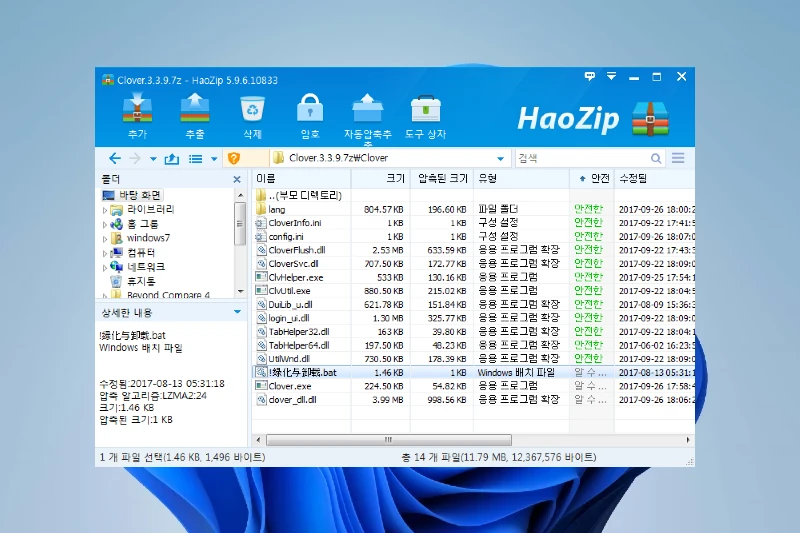Screen dimensions: 800x533
Task: Click the 추출 (Extract) toolbar icon
Action: click(194, 108)
